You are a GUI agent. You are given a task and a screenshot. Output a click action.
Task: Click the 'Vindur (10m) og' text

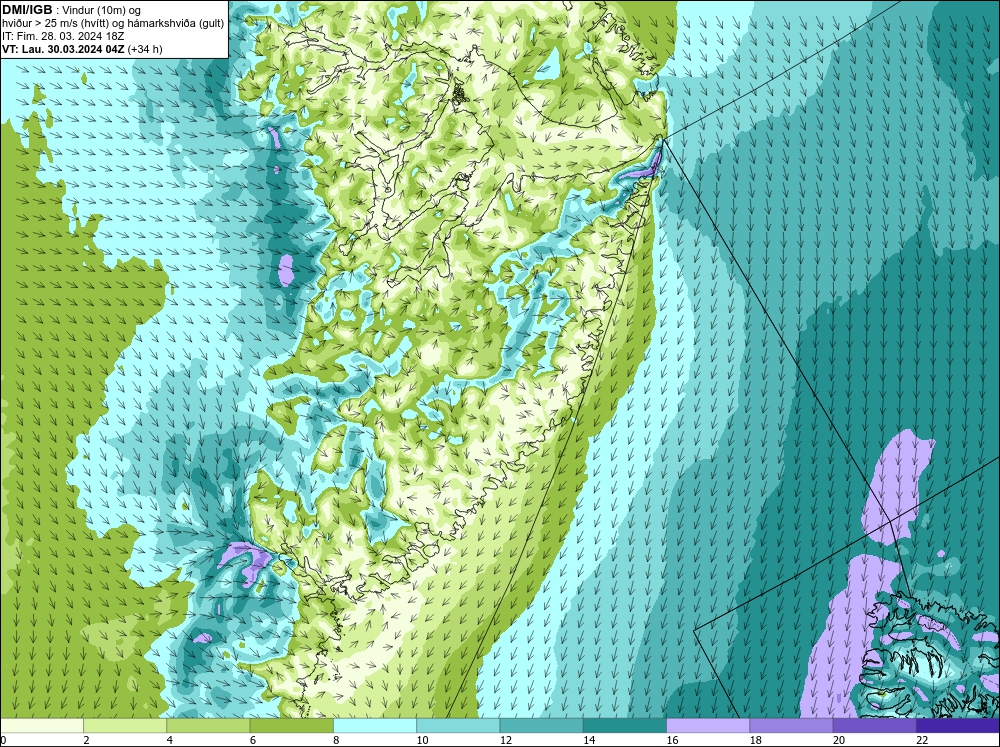pyautogui.click(x=103, y=10)
